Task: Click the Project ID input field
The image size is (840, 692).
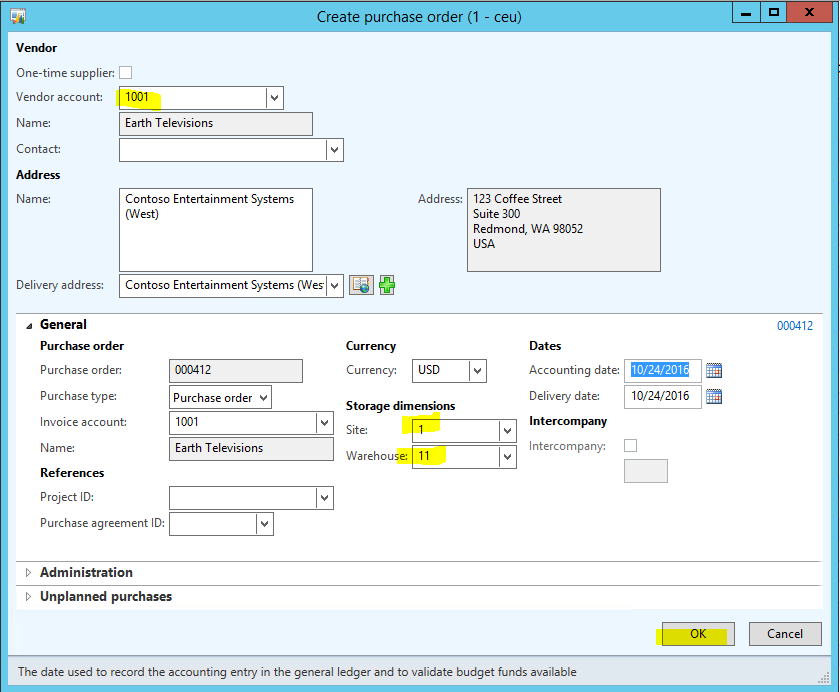Action: click(242, 498)
